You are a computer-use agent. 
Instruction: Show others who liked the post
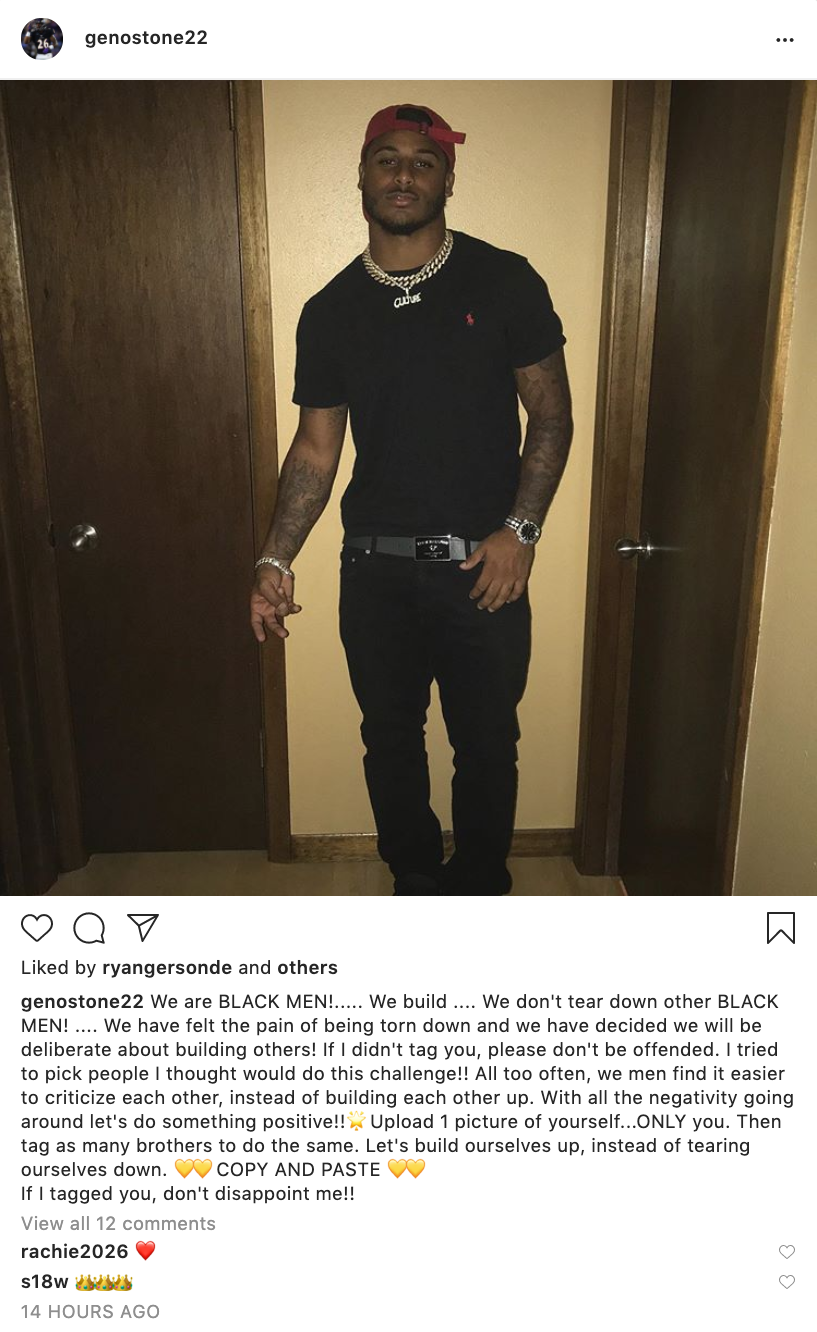(x=307, y=967)
